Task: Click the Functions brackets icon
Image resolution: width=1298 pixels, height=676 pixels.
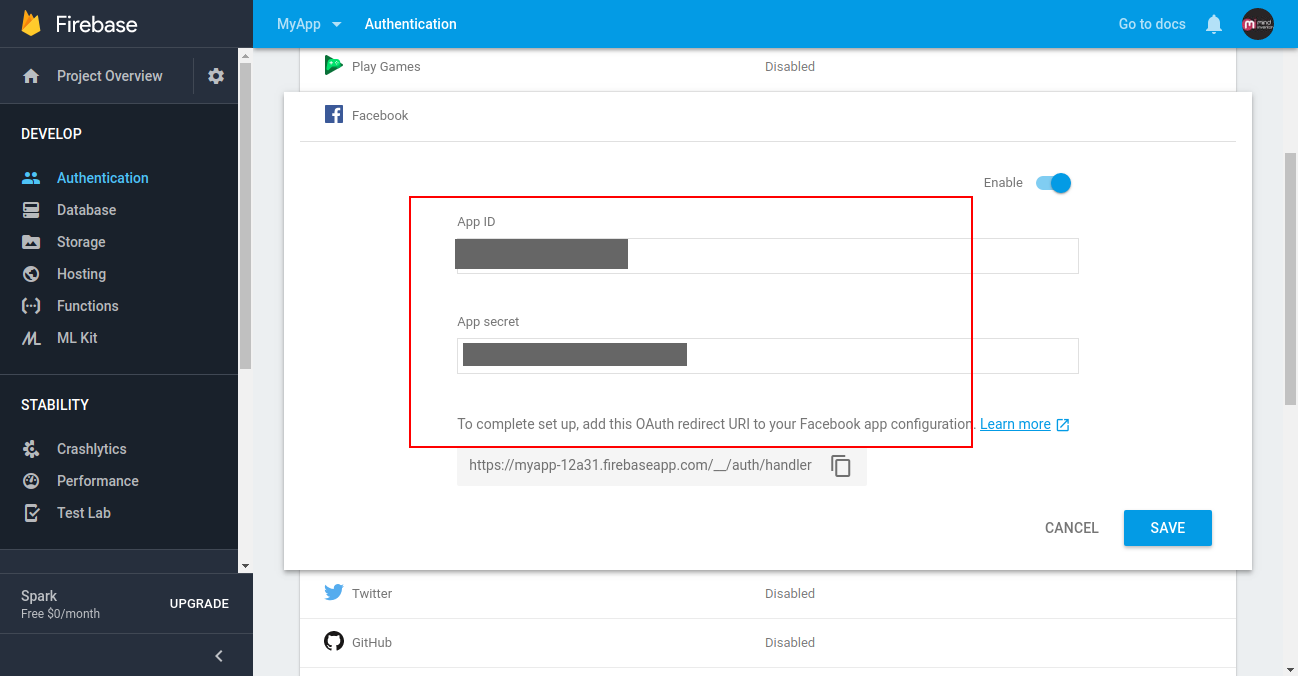Action: [x=31, y=306]
